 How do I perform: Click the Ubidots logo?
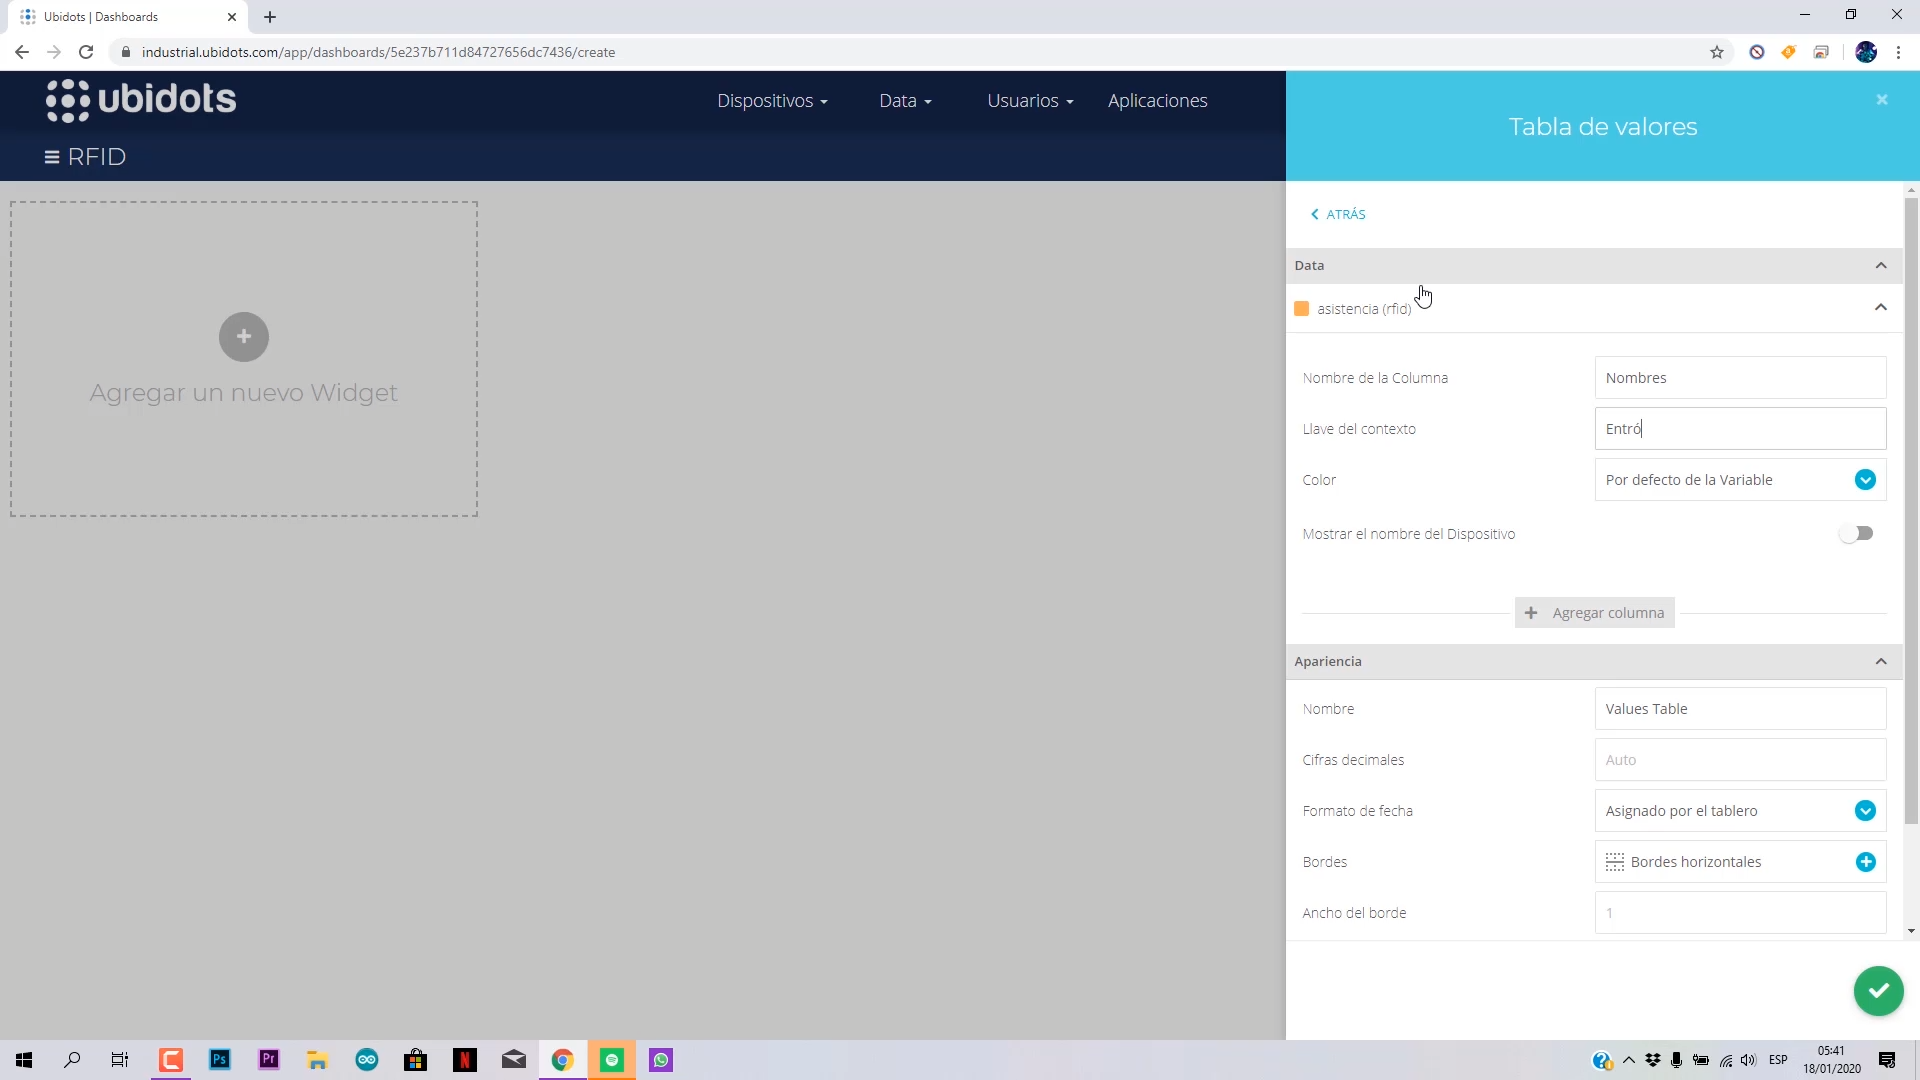click(x=141, y=100)
